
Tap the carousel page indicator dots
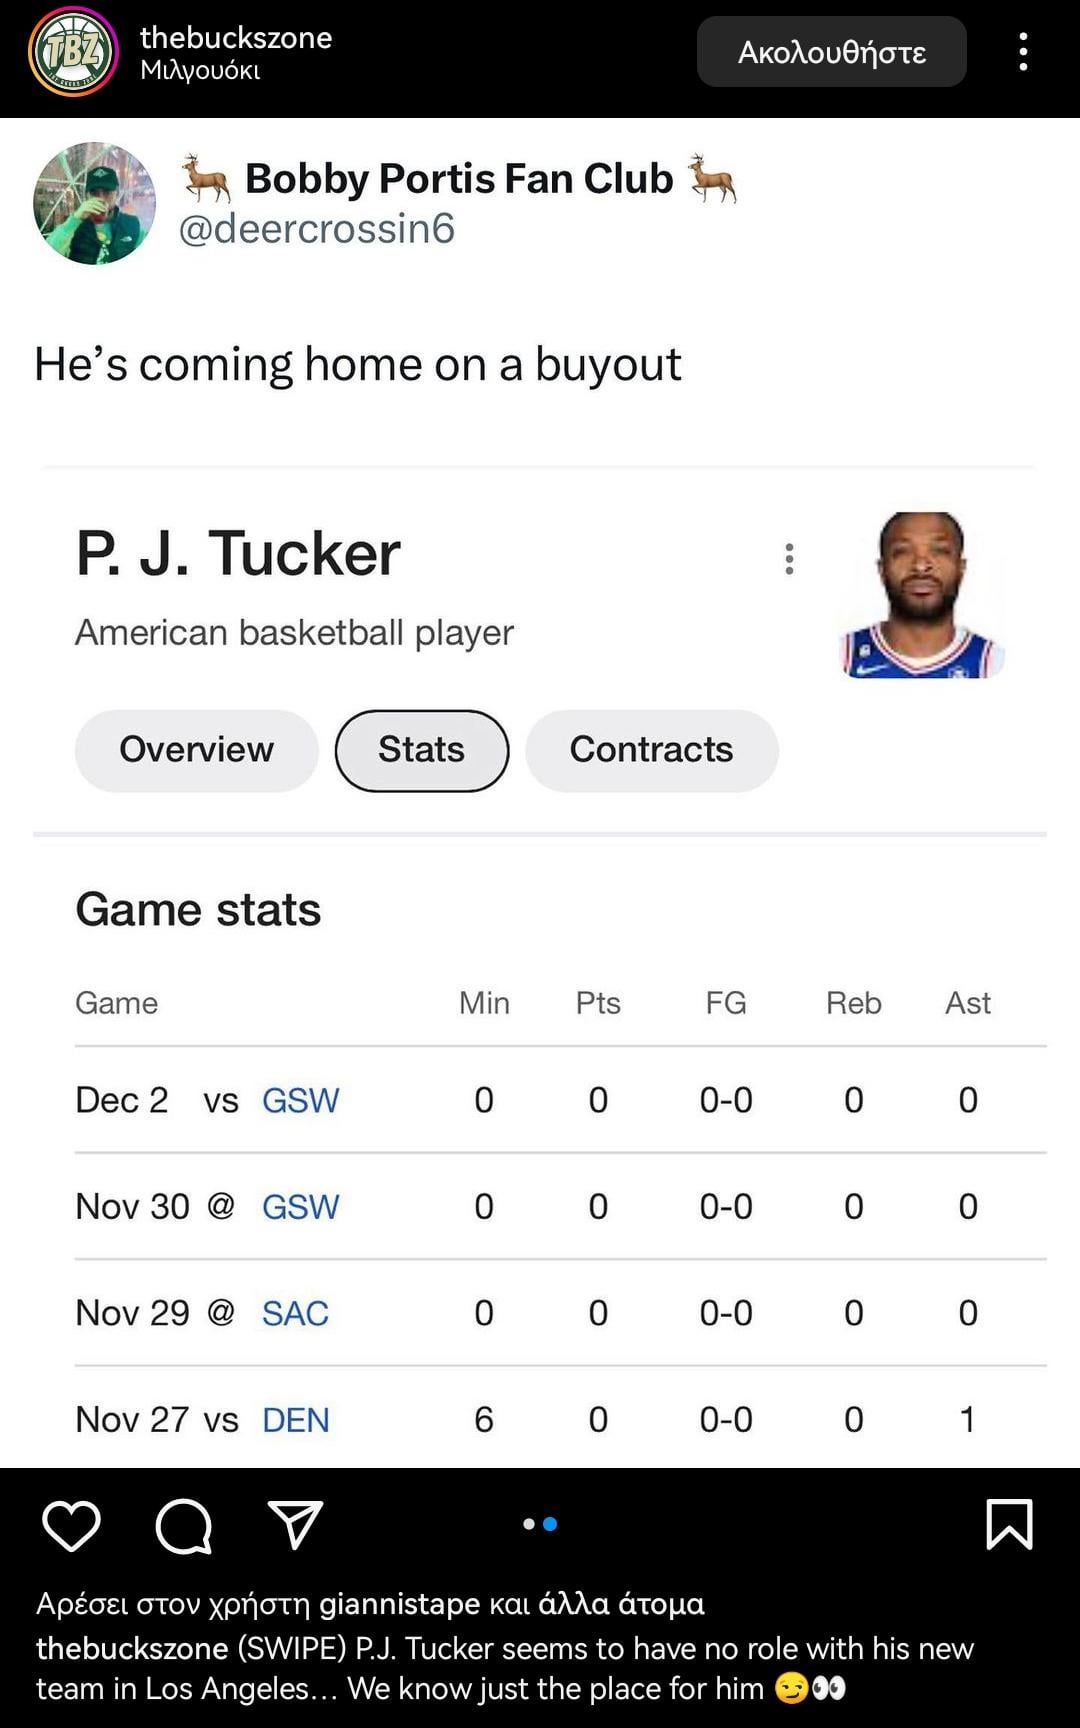point(540,1524)
